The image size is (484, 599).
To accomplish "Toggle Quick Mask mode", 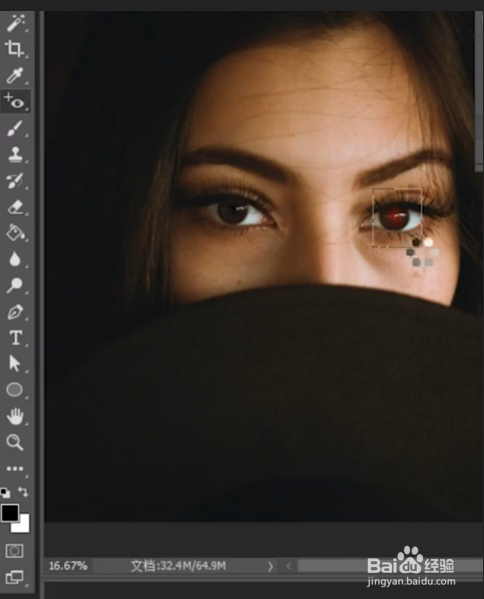I will click(15, 551).
